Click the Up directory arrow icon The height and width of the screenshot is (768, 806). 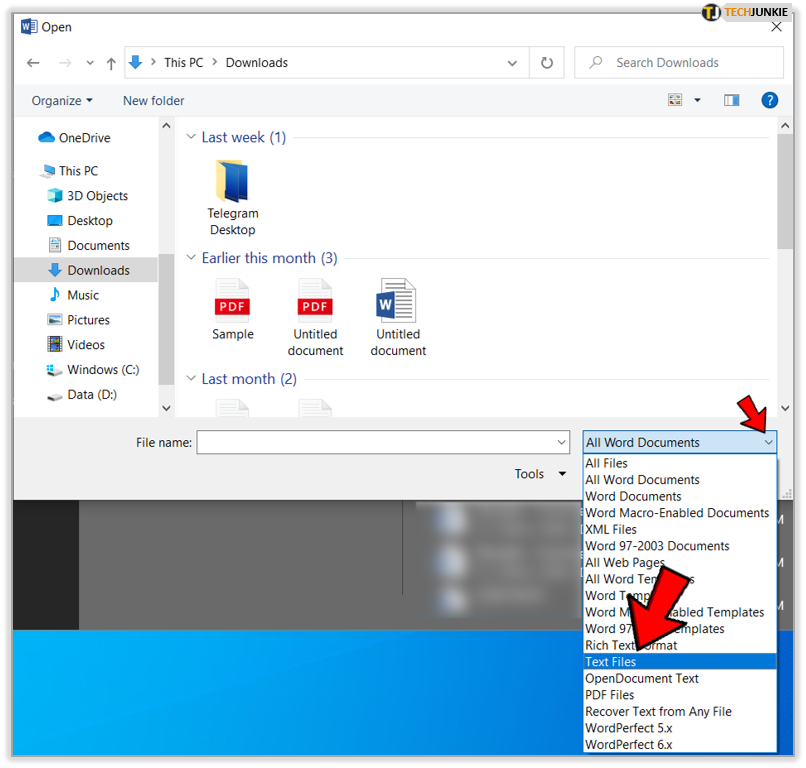111,63
